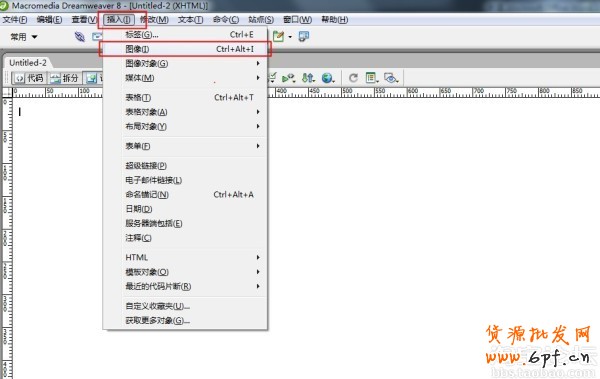This screenshot has height=379, width=600.
Task: Open the View Options icon menu
Action: tap(372, 78)
